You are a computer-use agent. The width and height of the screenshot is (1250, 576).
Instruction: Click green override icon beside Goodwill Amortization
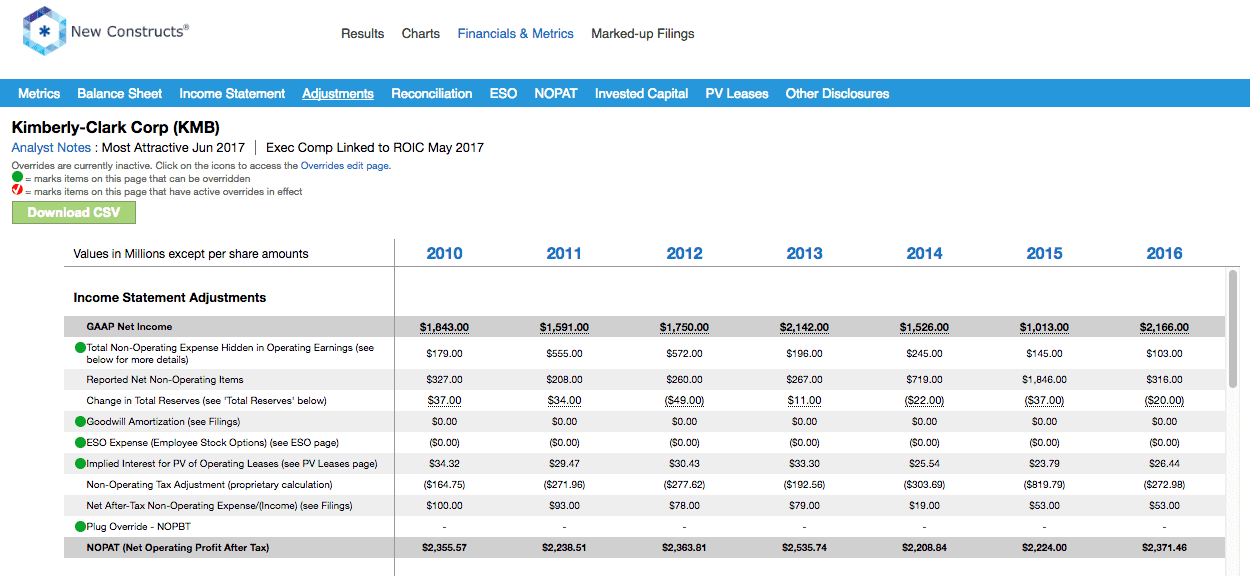pos(80,422)
